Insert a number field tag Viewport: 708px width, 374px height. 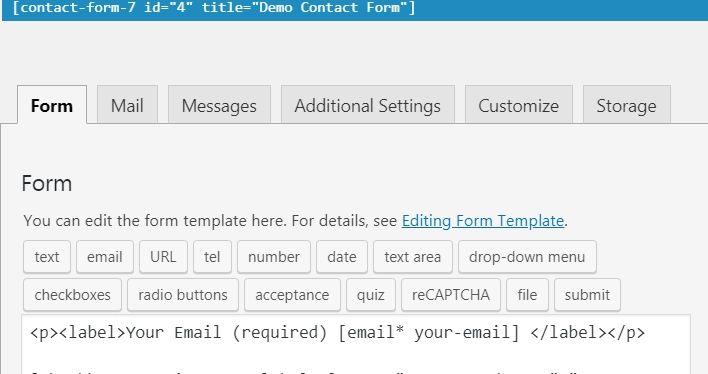point(274,257)
